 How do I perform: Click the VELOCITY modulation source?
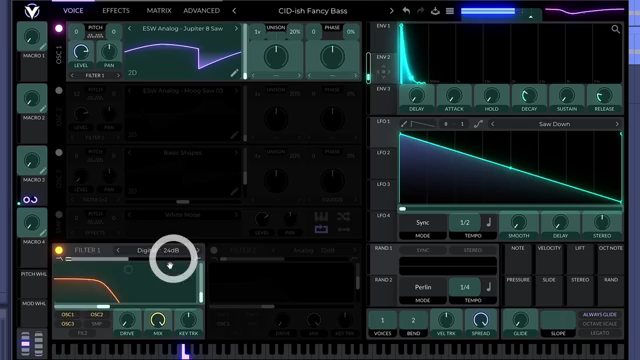549,260
